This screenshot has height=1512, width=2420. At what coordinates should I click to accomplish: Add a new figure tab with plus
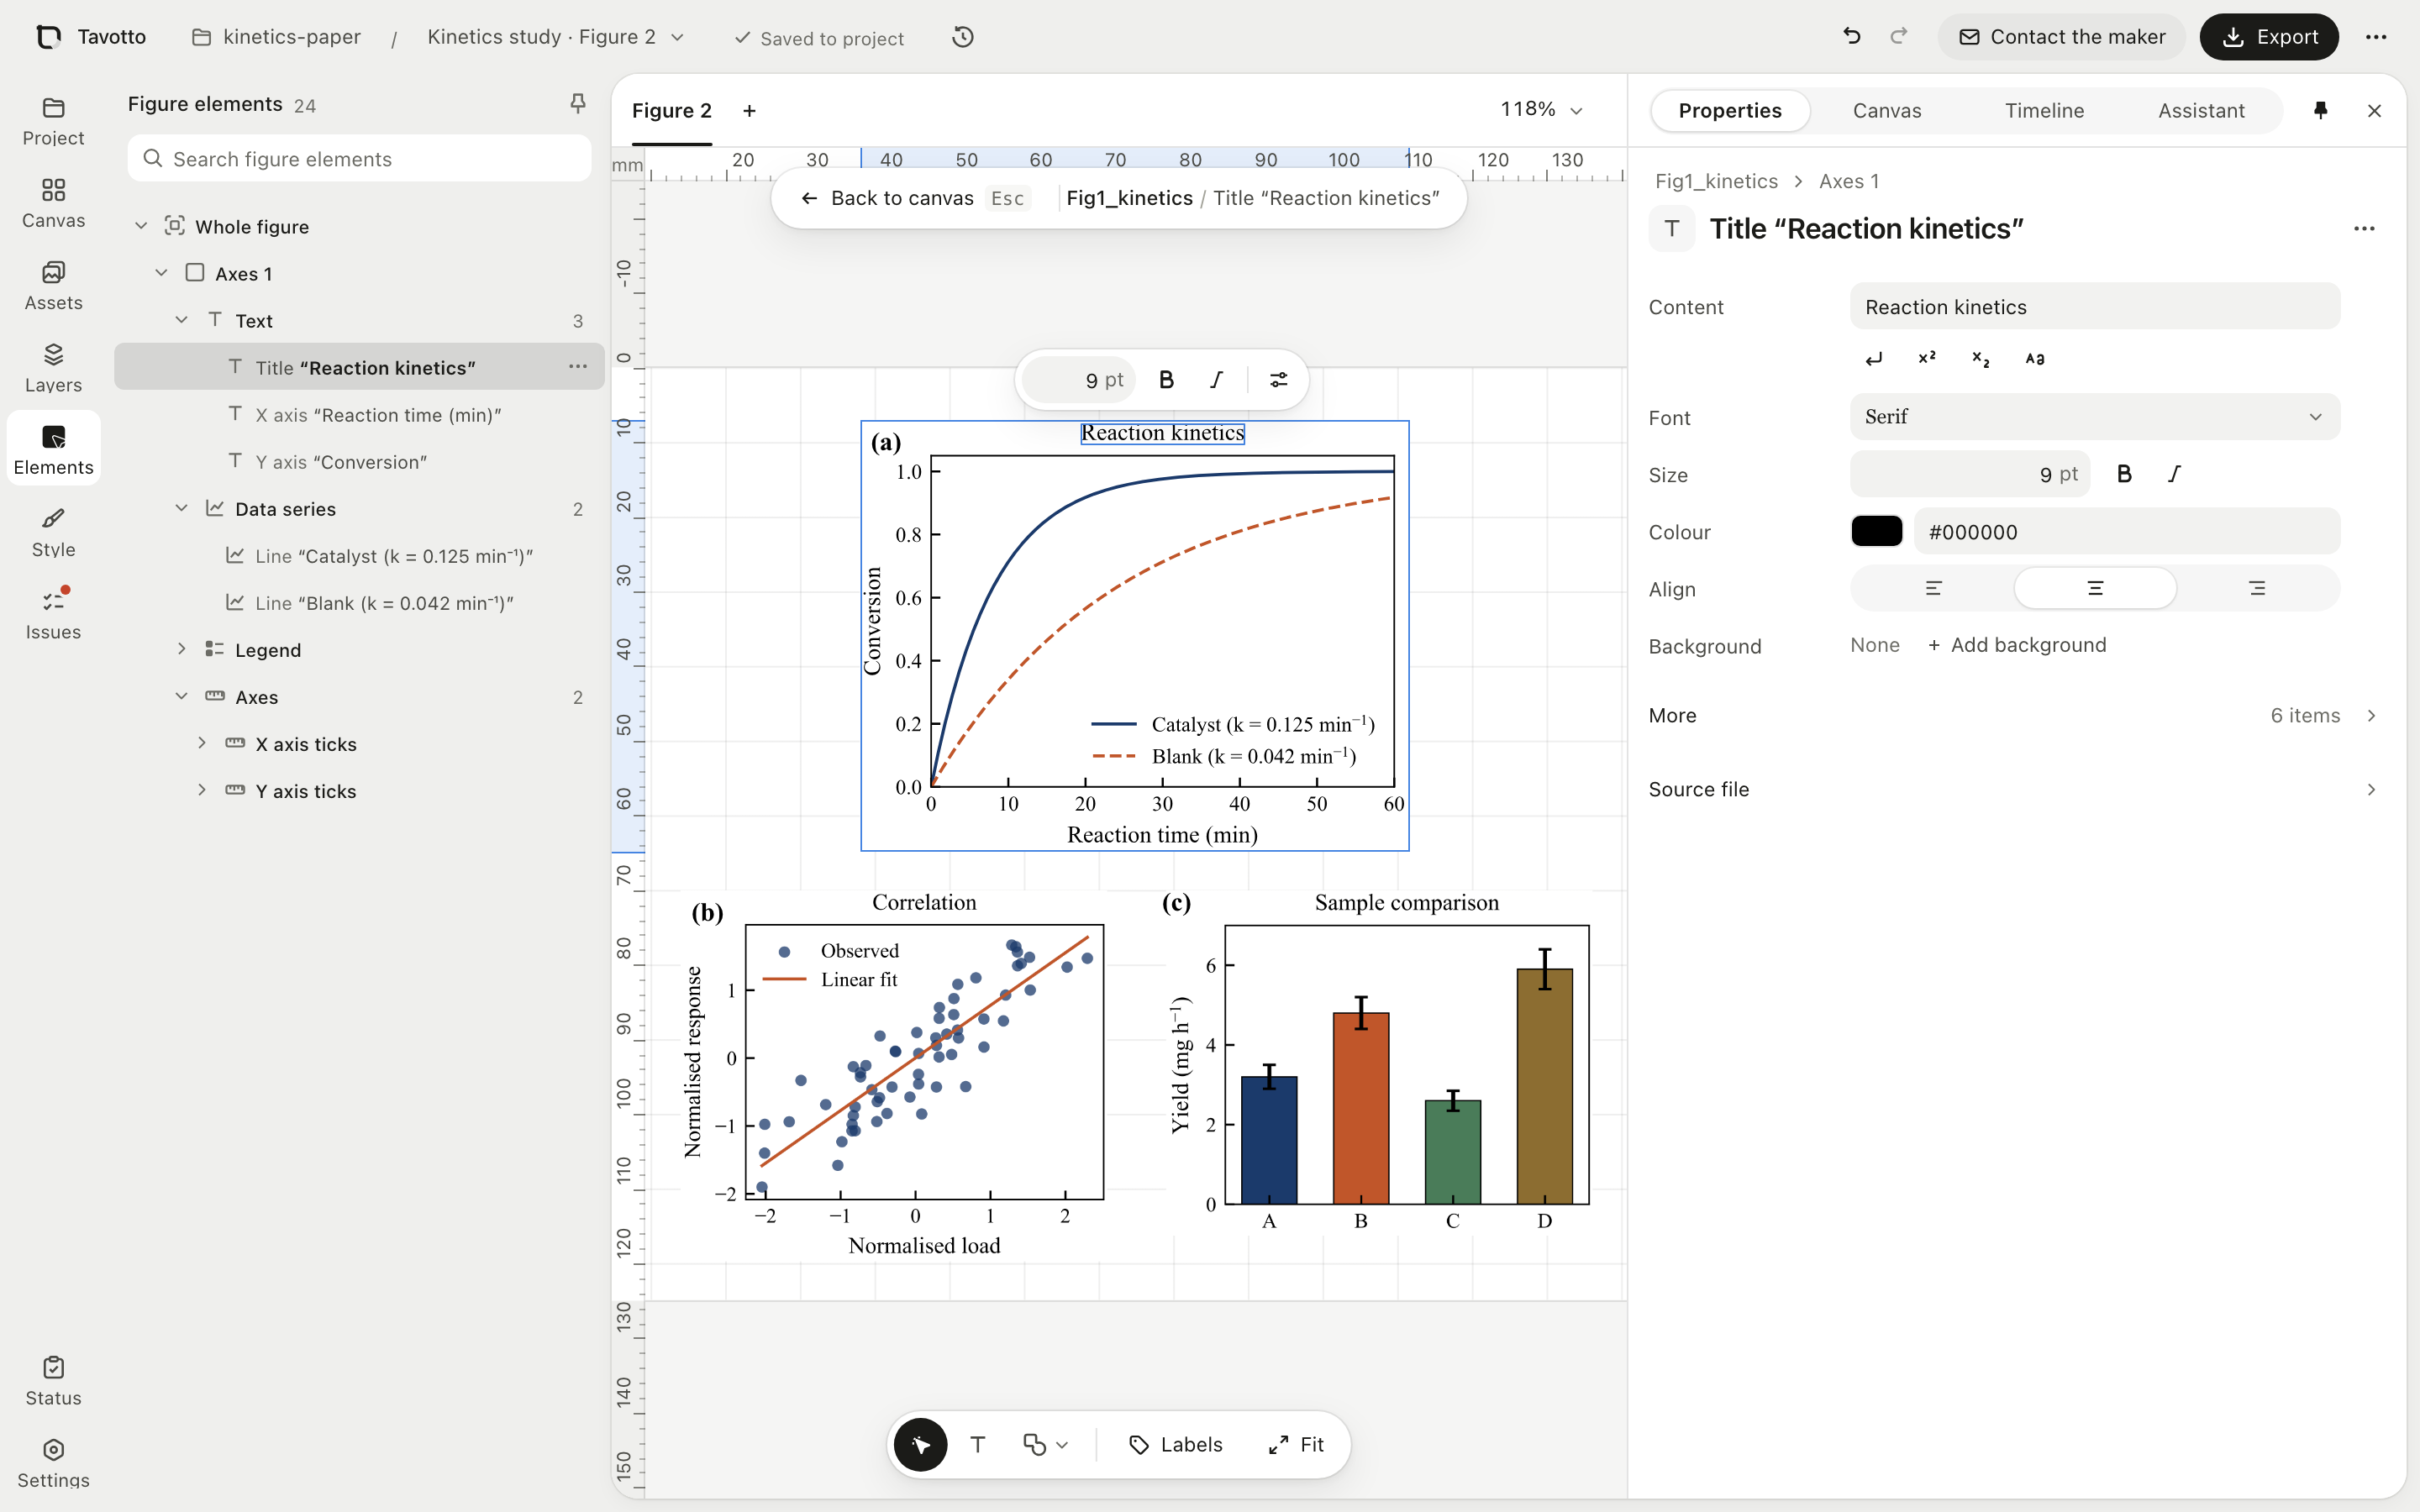coord(749,111)
